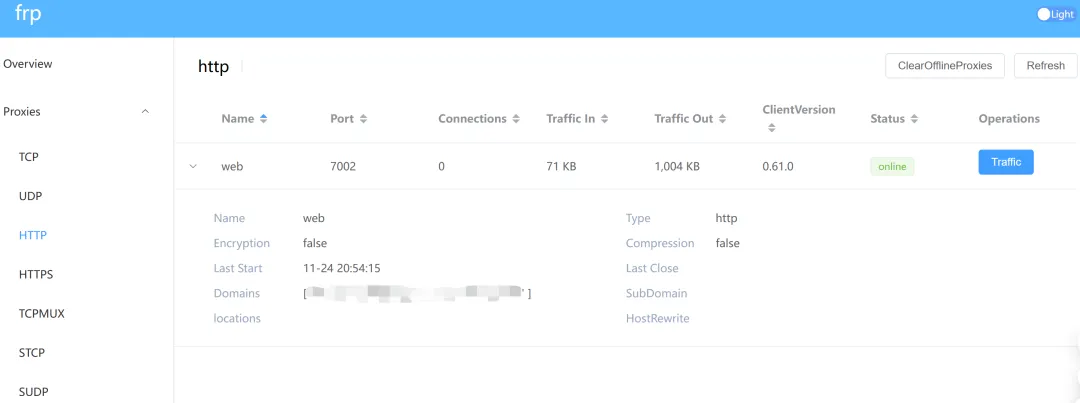Sort by Status column arrows
Screen dimensions: 1080x403
(914, 119)
